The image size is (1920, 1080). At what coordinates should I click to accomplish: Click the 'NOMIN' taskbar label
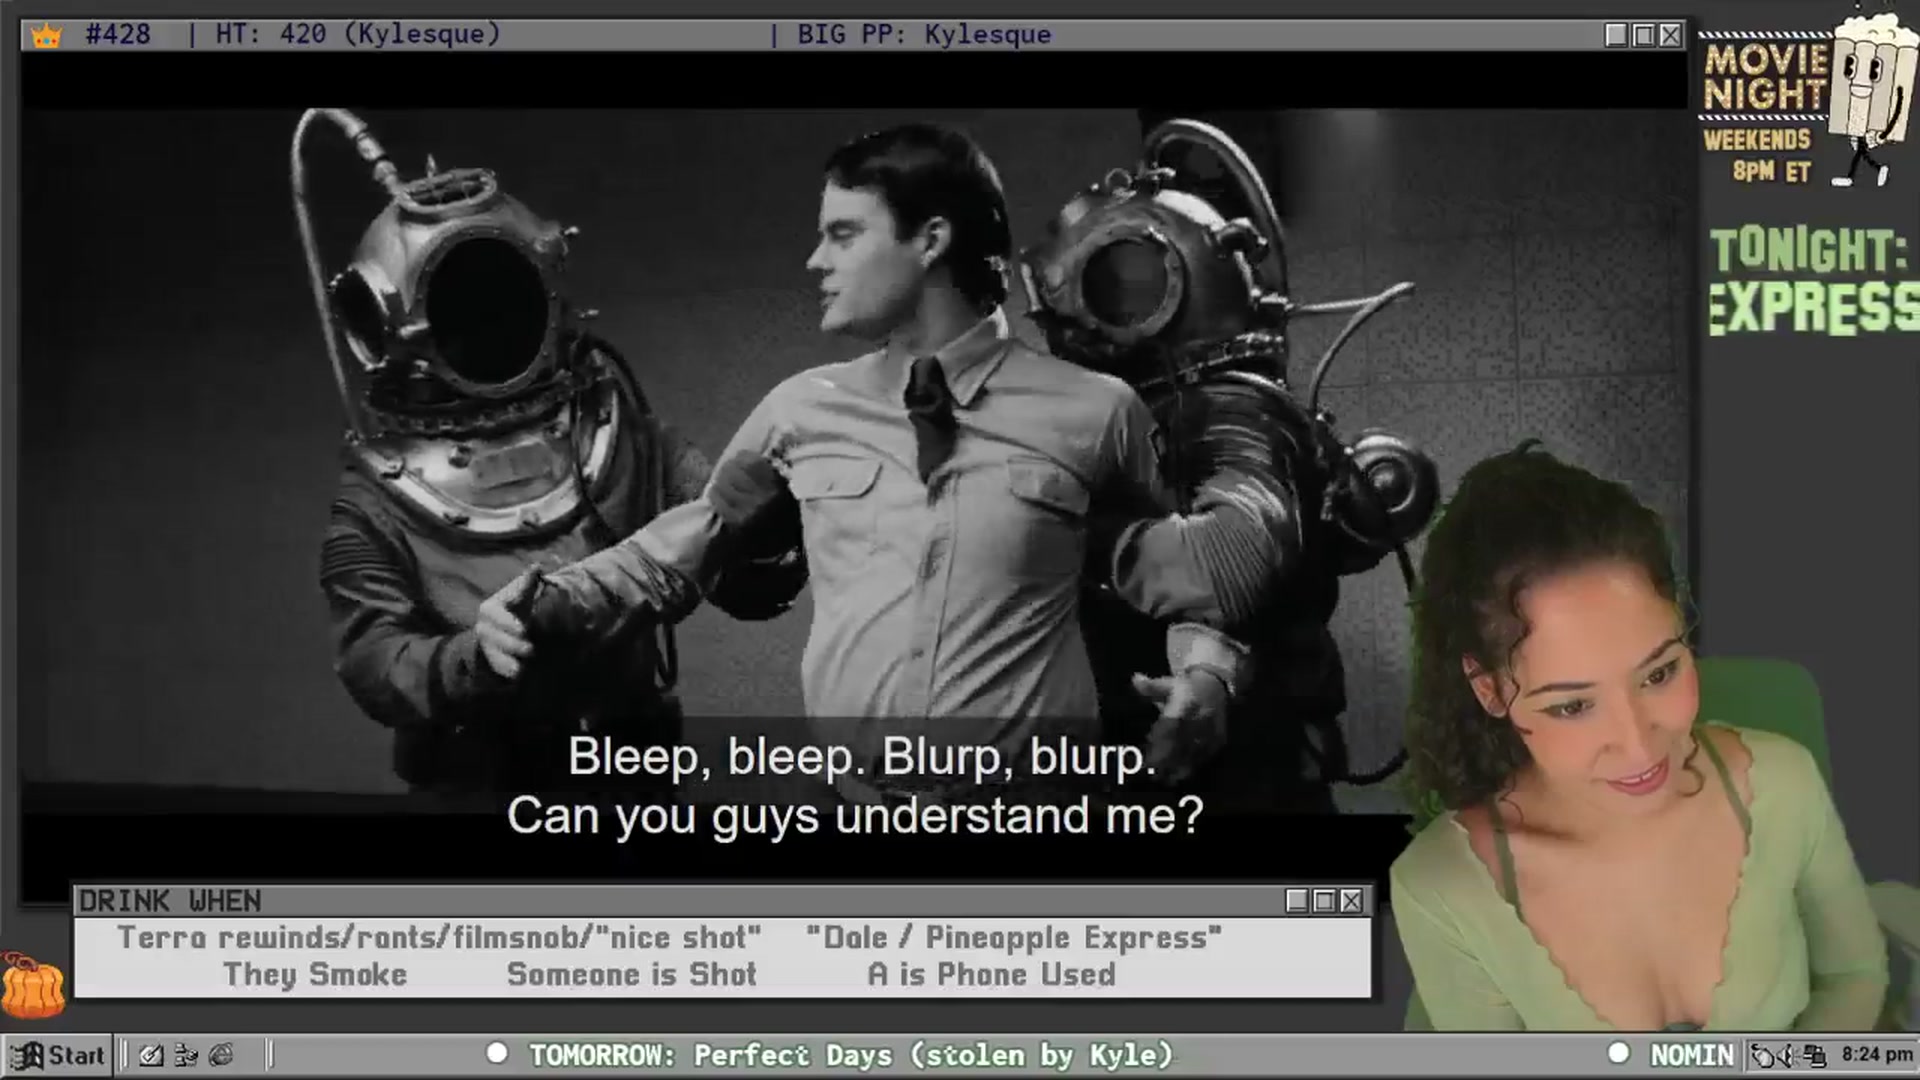click(1691, 1055)
